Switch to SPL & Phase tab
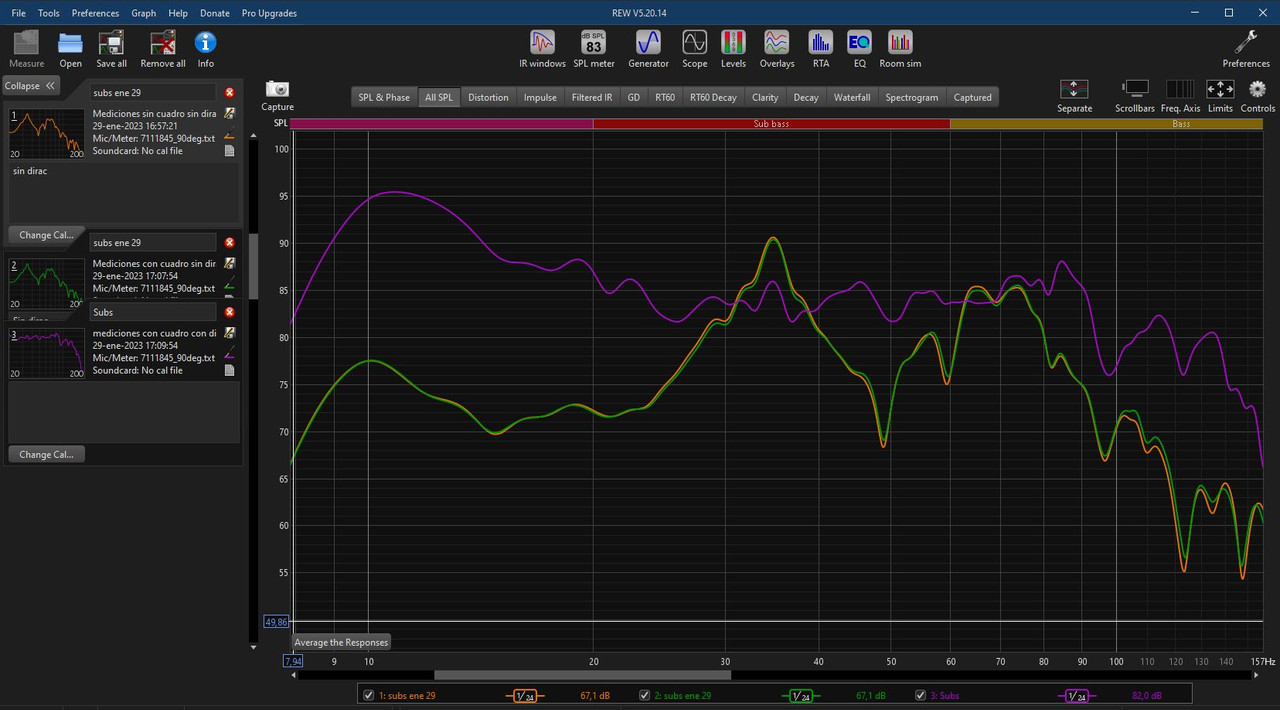1280x710 pixels. click(x=384, y=97)
